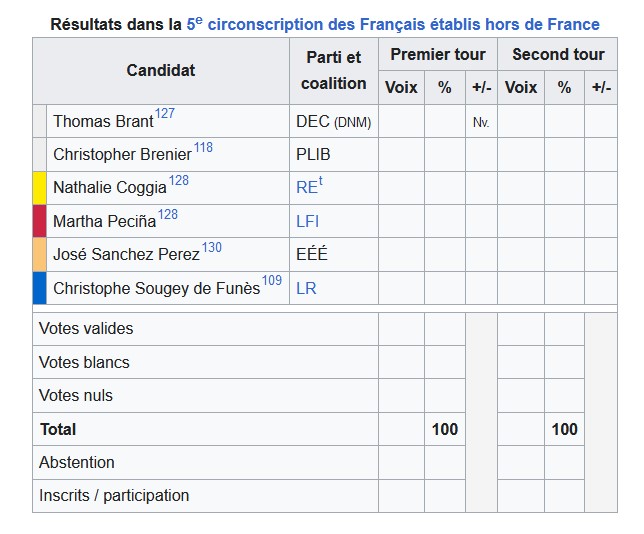Open the LR party link
The width and height of the screenshot is (644, 534).
(x=306, y=288)
